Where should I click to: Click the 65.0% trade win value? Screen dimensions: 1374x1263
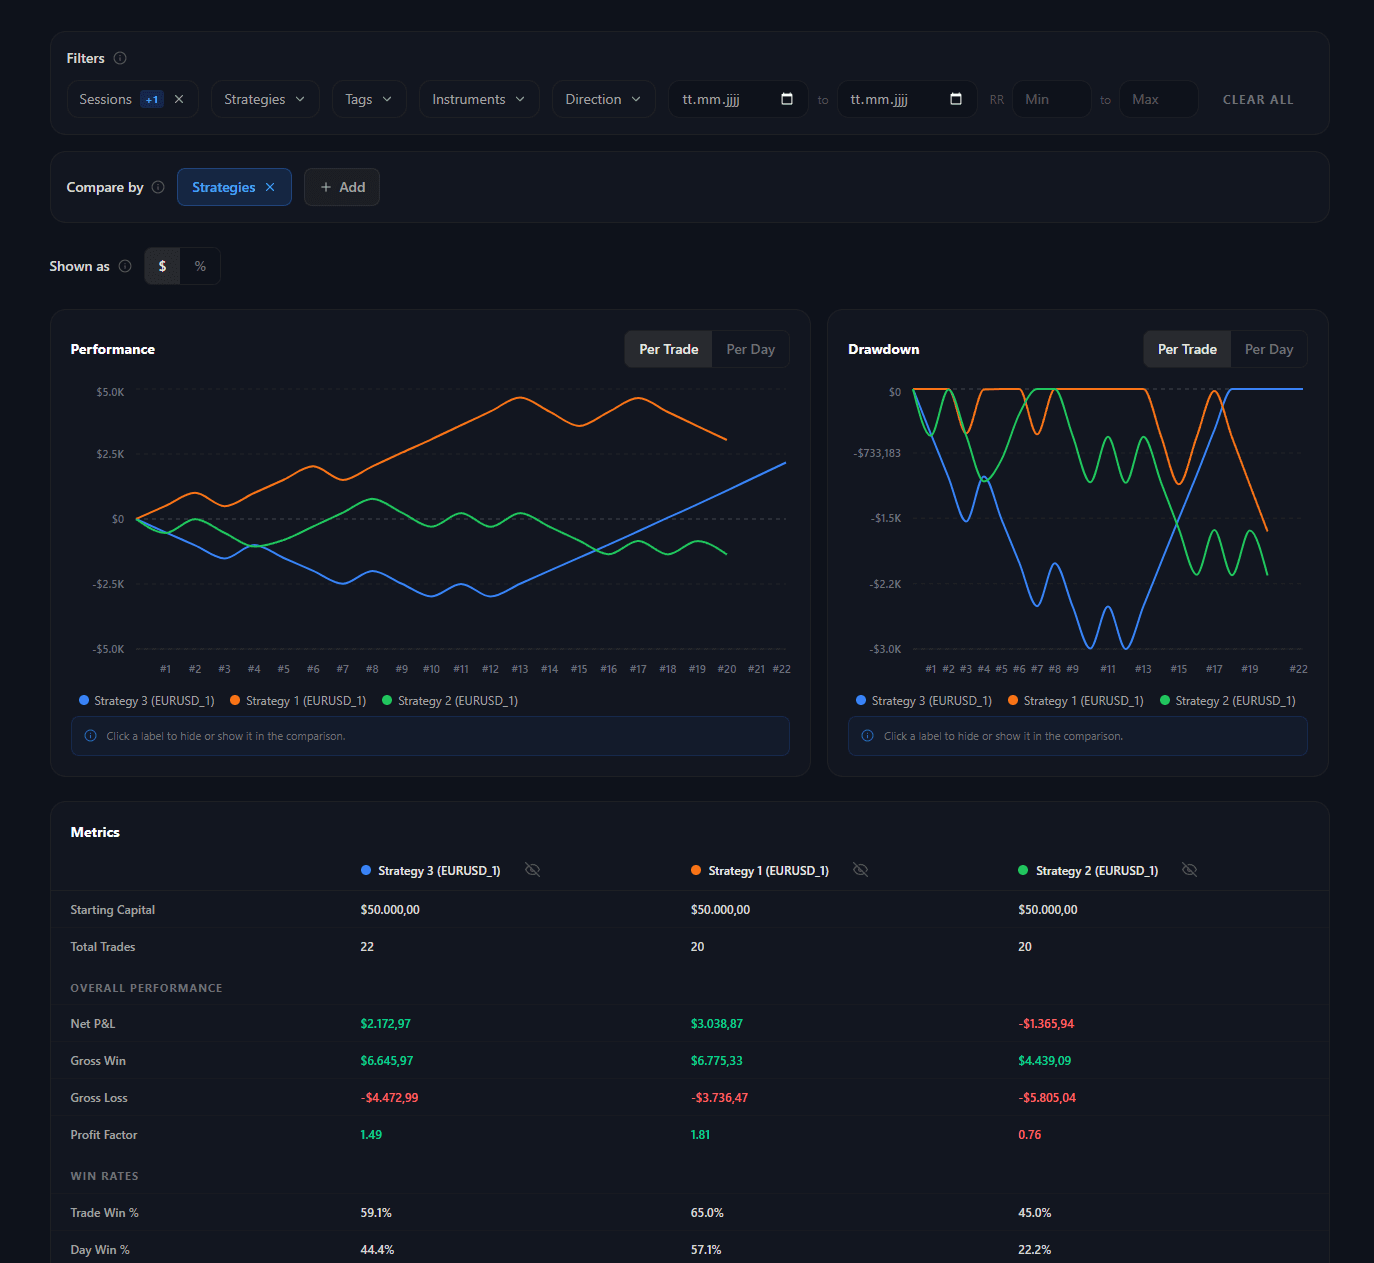point(707,1213)
